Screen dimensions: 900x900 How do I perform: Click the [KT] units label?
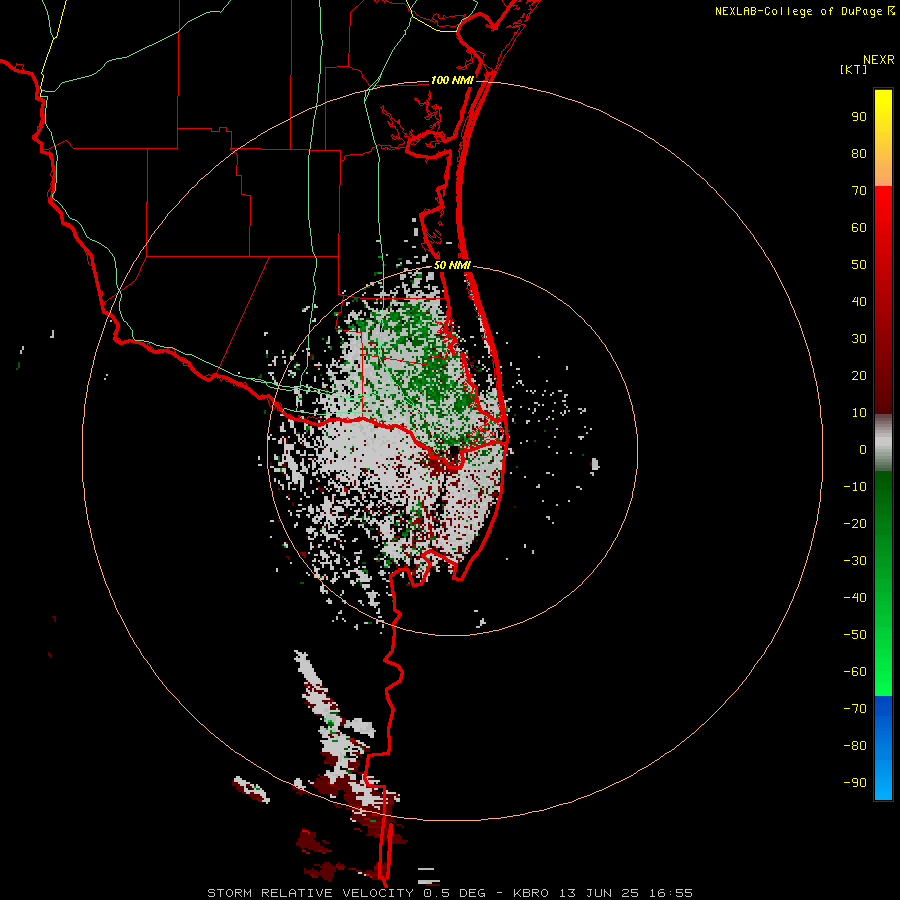point(854,69)
